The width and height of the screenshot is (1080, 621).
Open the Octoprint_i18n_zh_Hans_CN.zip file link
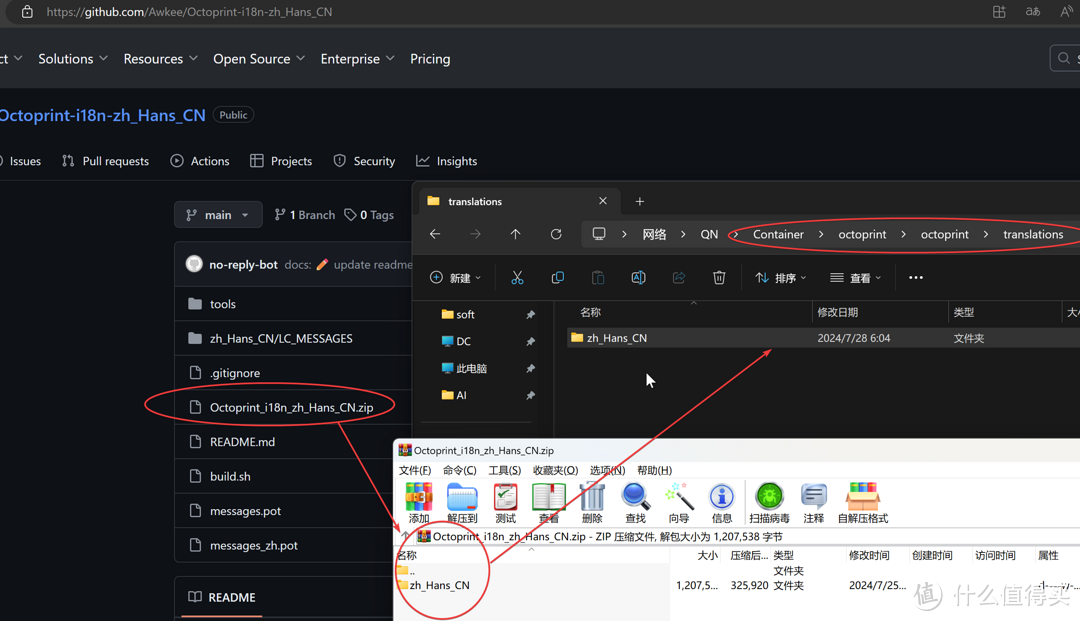(291, 407)
